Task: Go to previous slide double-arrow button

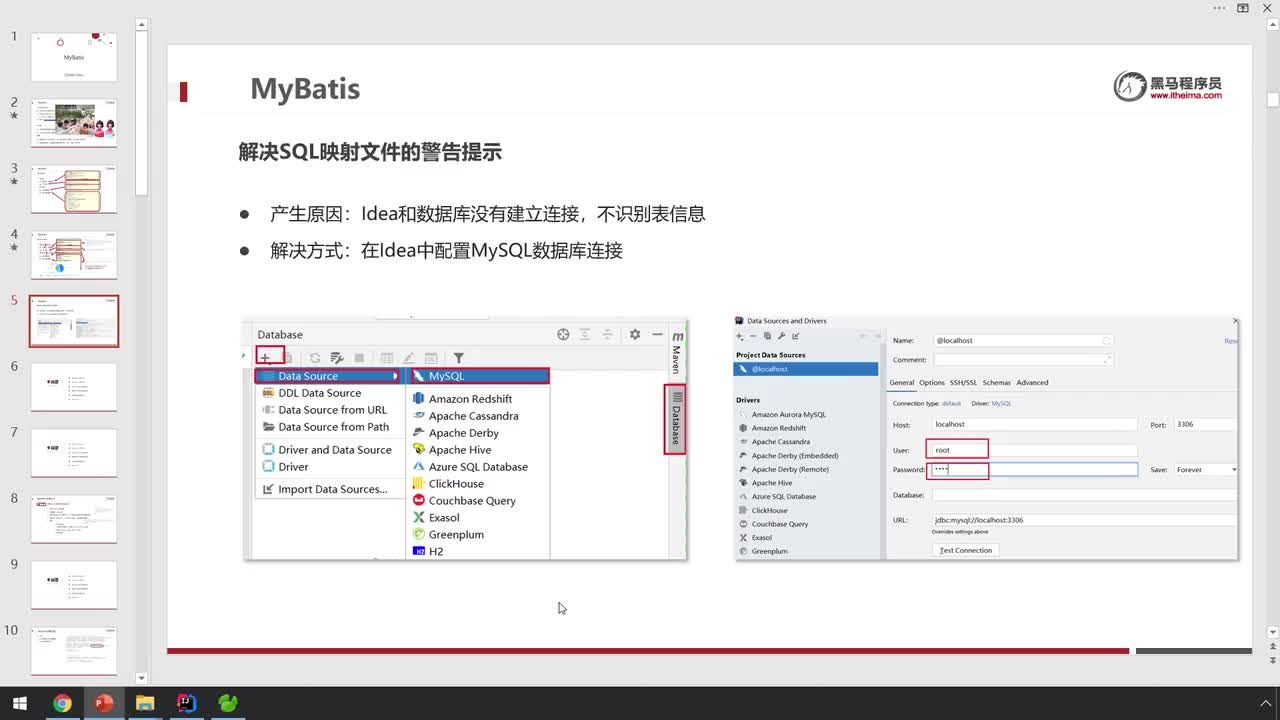Action: [1272, 647]
